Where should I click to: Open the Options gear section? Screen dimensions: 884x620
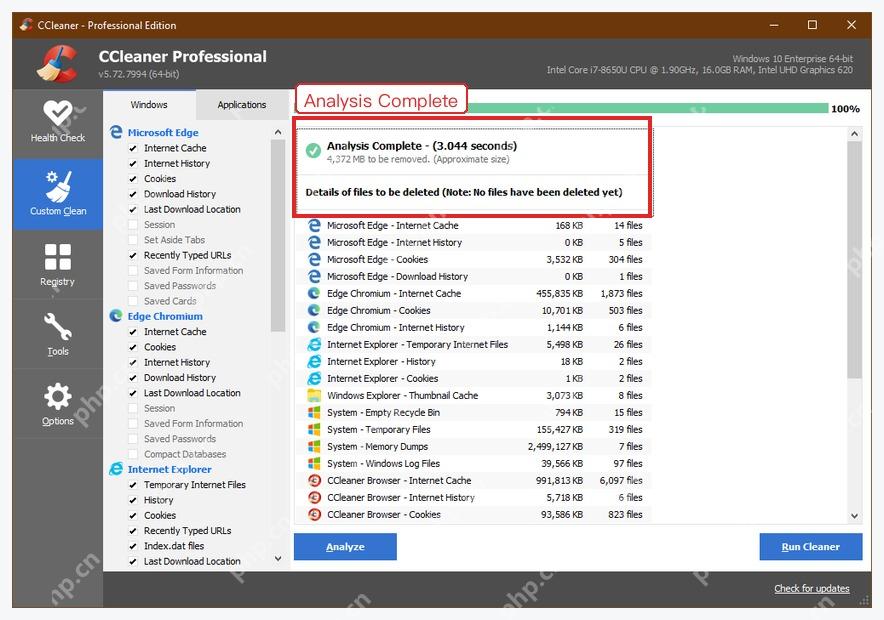coord(58,404)
